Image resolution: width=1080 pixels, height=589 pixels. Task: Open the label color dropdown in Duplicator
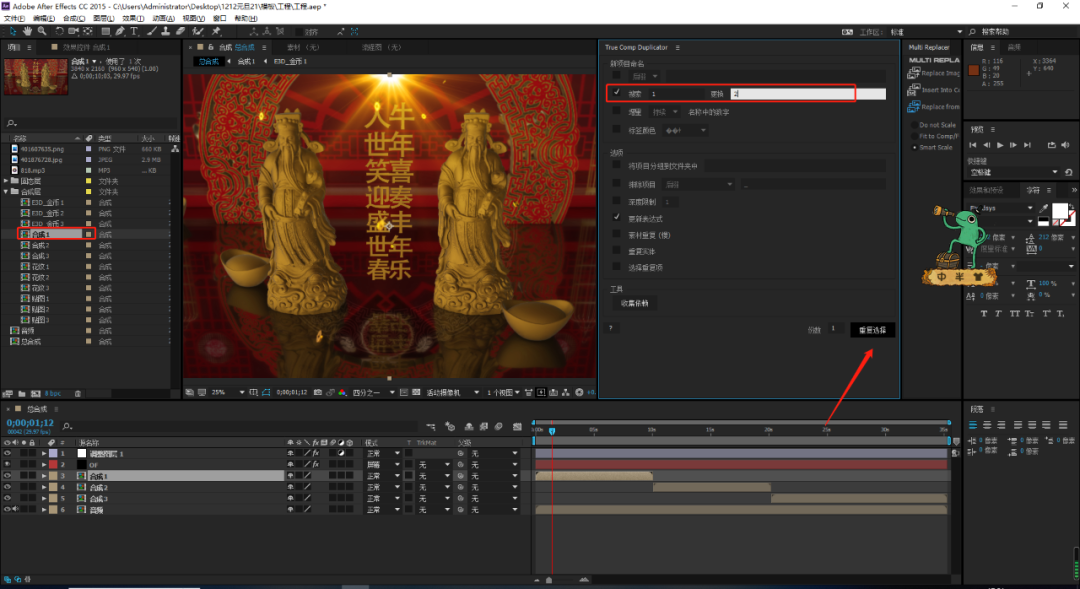click(686, 130)
